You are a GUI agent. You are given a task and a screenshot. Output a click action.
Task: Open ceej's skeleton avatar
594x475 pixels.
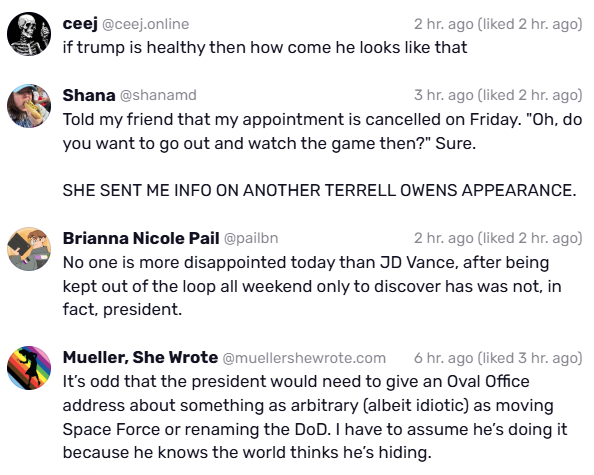(x=29, y=34)
